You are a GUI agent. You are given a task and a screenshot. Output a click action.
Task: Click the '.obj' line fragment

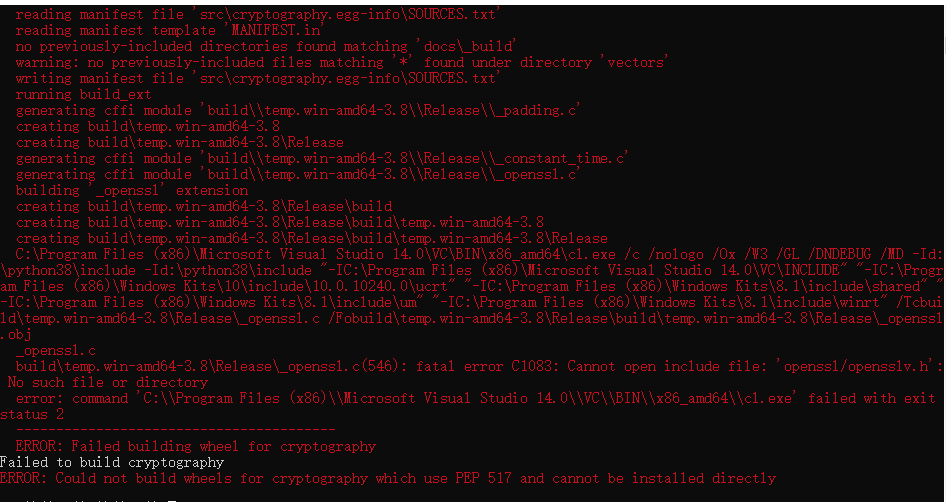pos(16,335)
